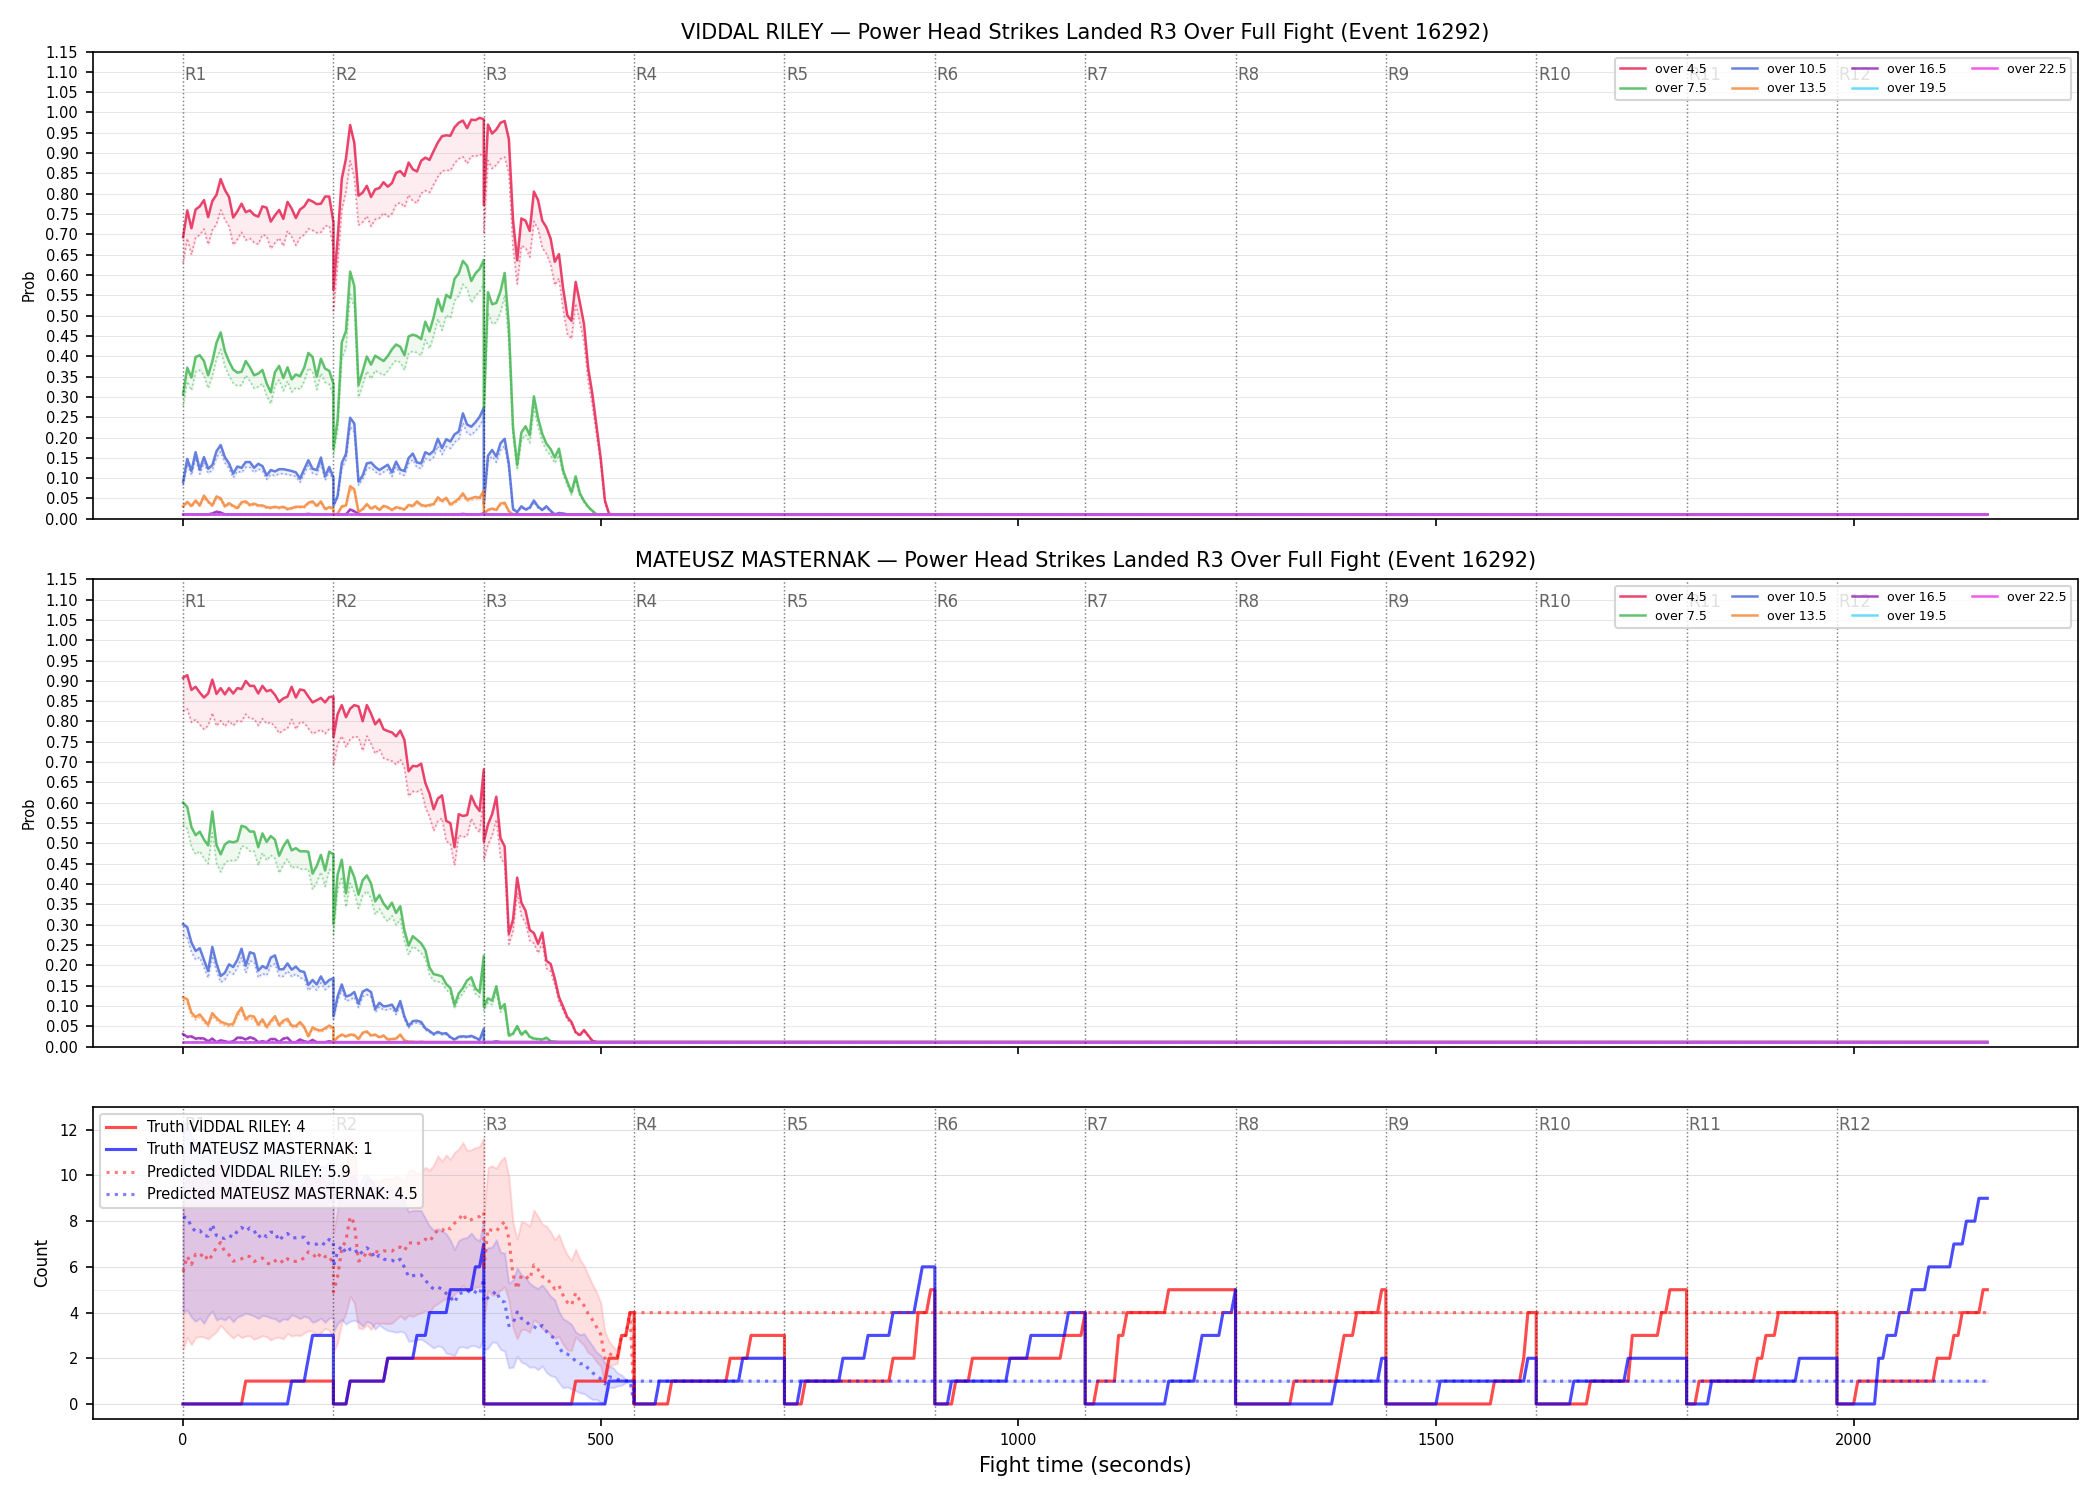
Task: Click the Mateusz Masternak chart title
Action: tap(1085, 560)
